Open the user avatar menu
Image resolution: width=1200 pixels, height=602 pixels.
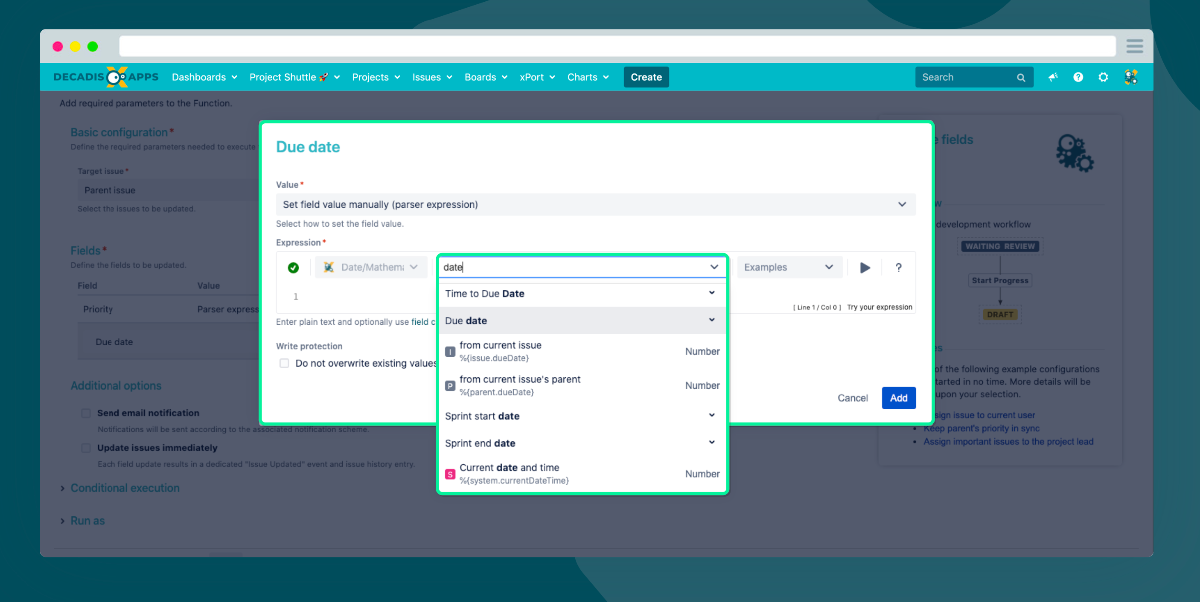pos(1131,77)
